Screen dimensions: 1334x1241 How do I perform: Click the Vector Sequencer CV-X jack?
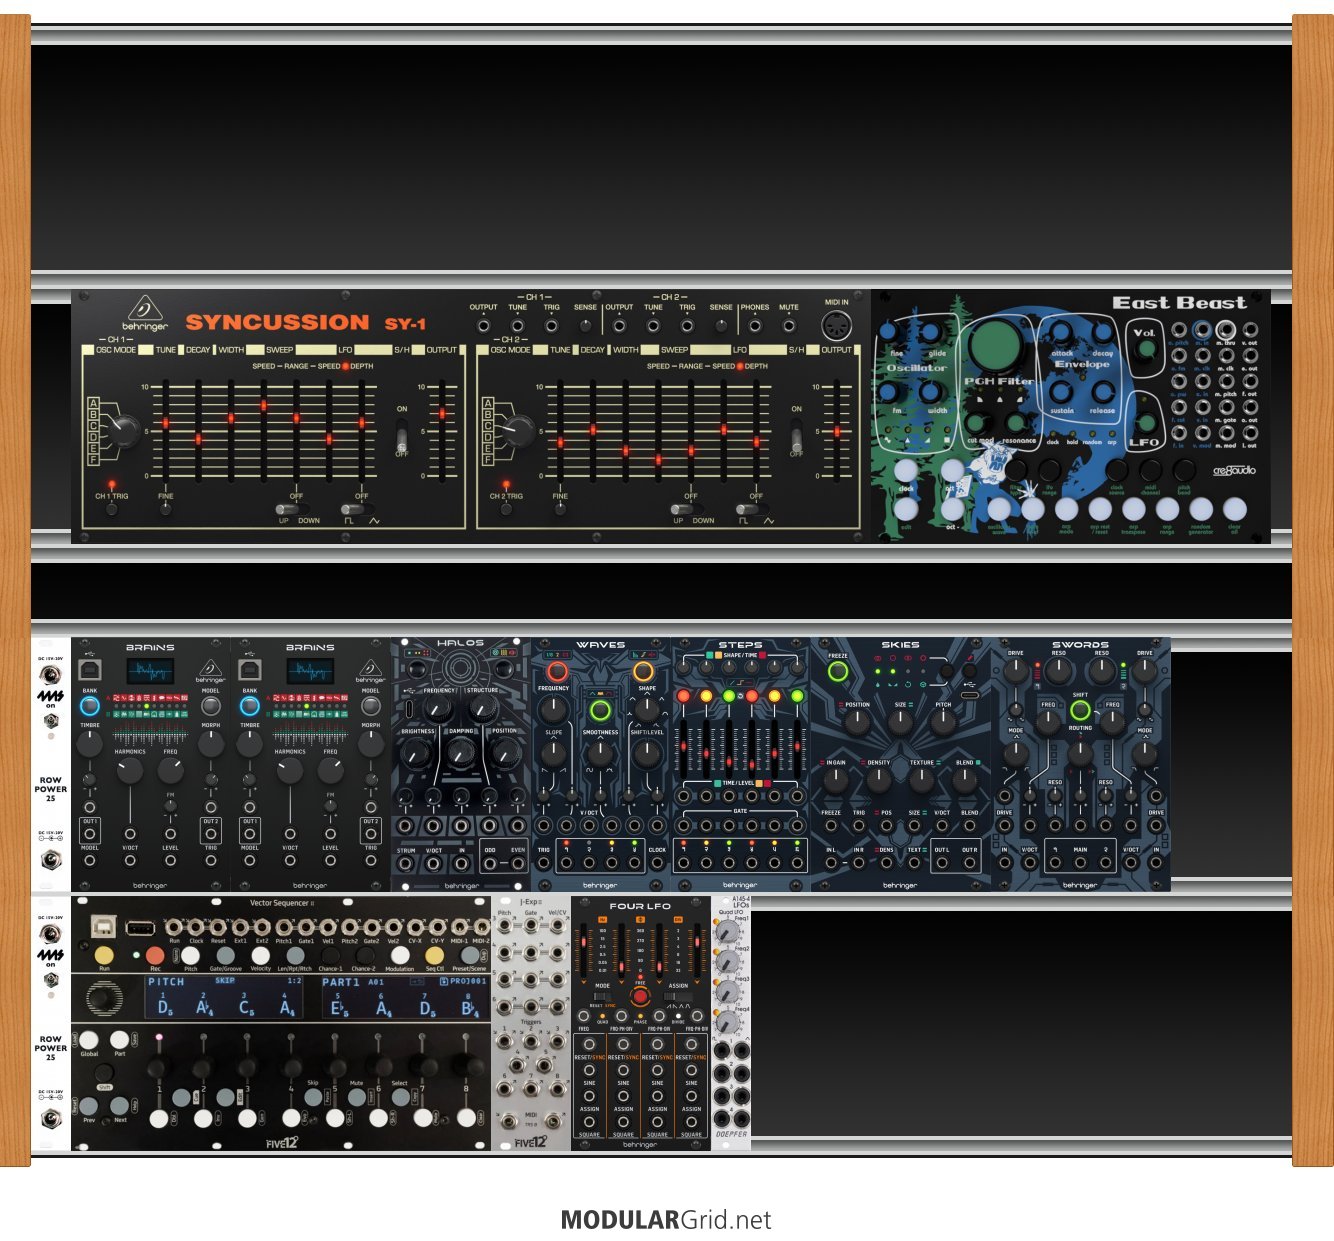(414, 927)
